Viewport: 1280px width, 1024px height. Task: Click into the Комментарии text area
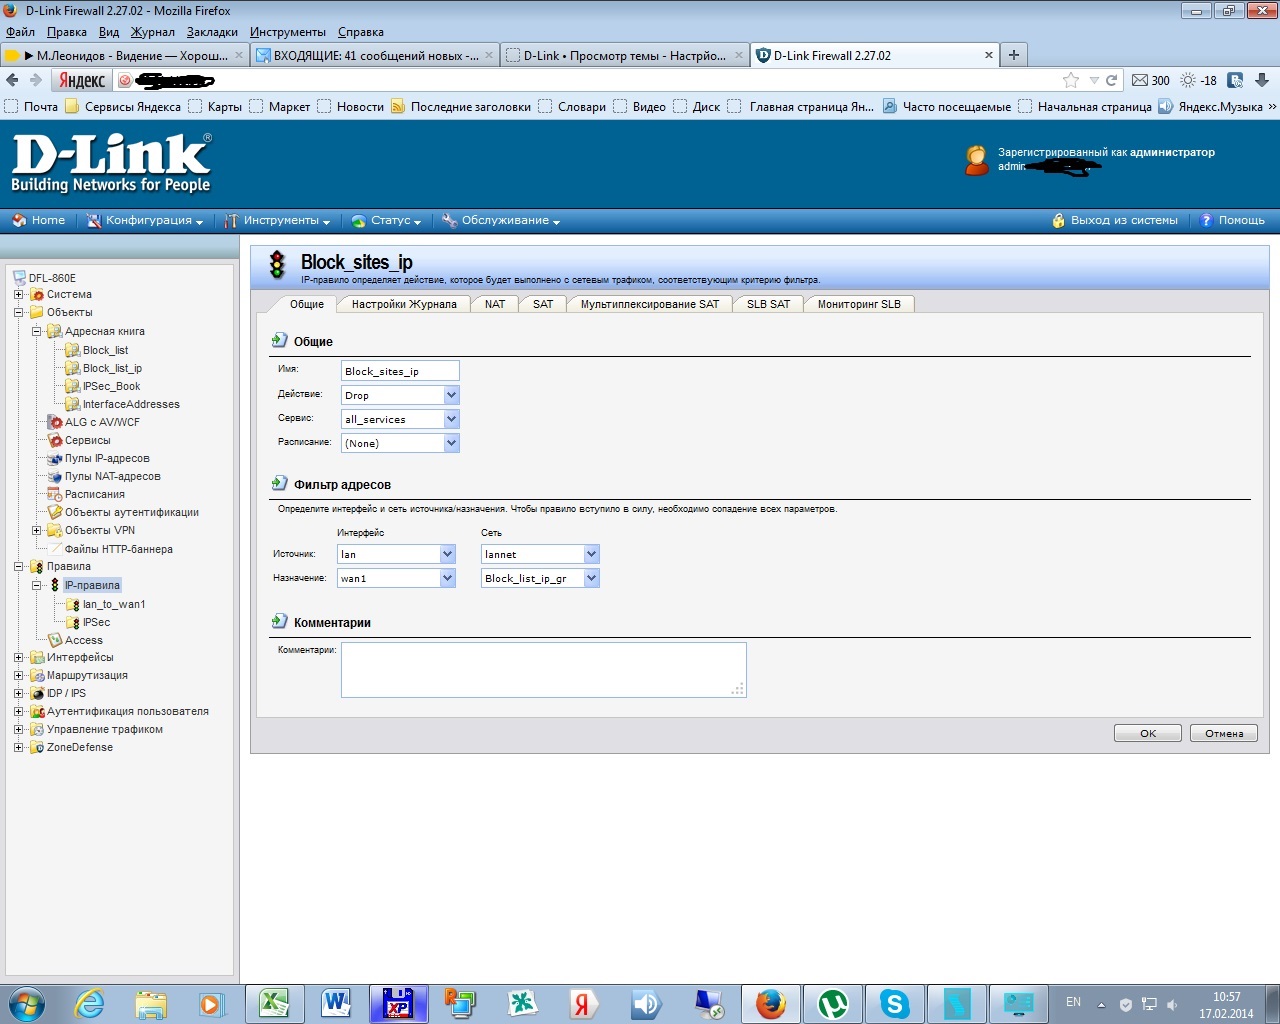pos(543,670)
